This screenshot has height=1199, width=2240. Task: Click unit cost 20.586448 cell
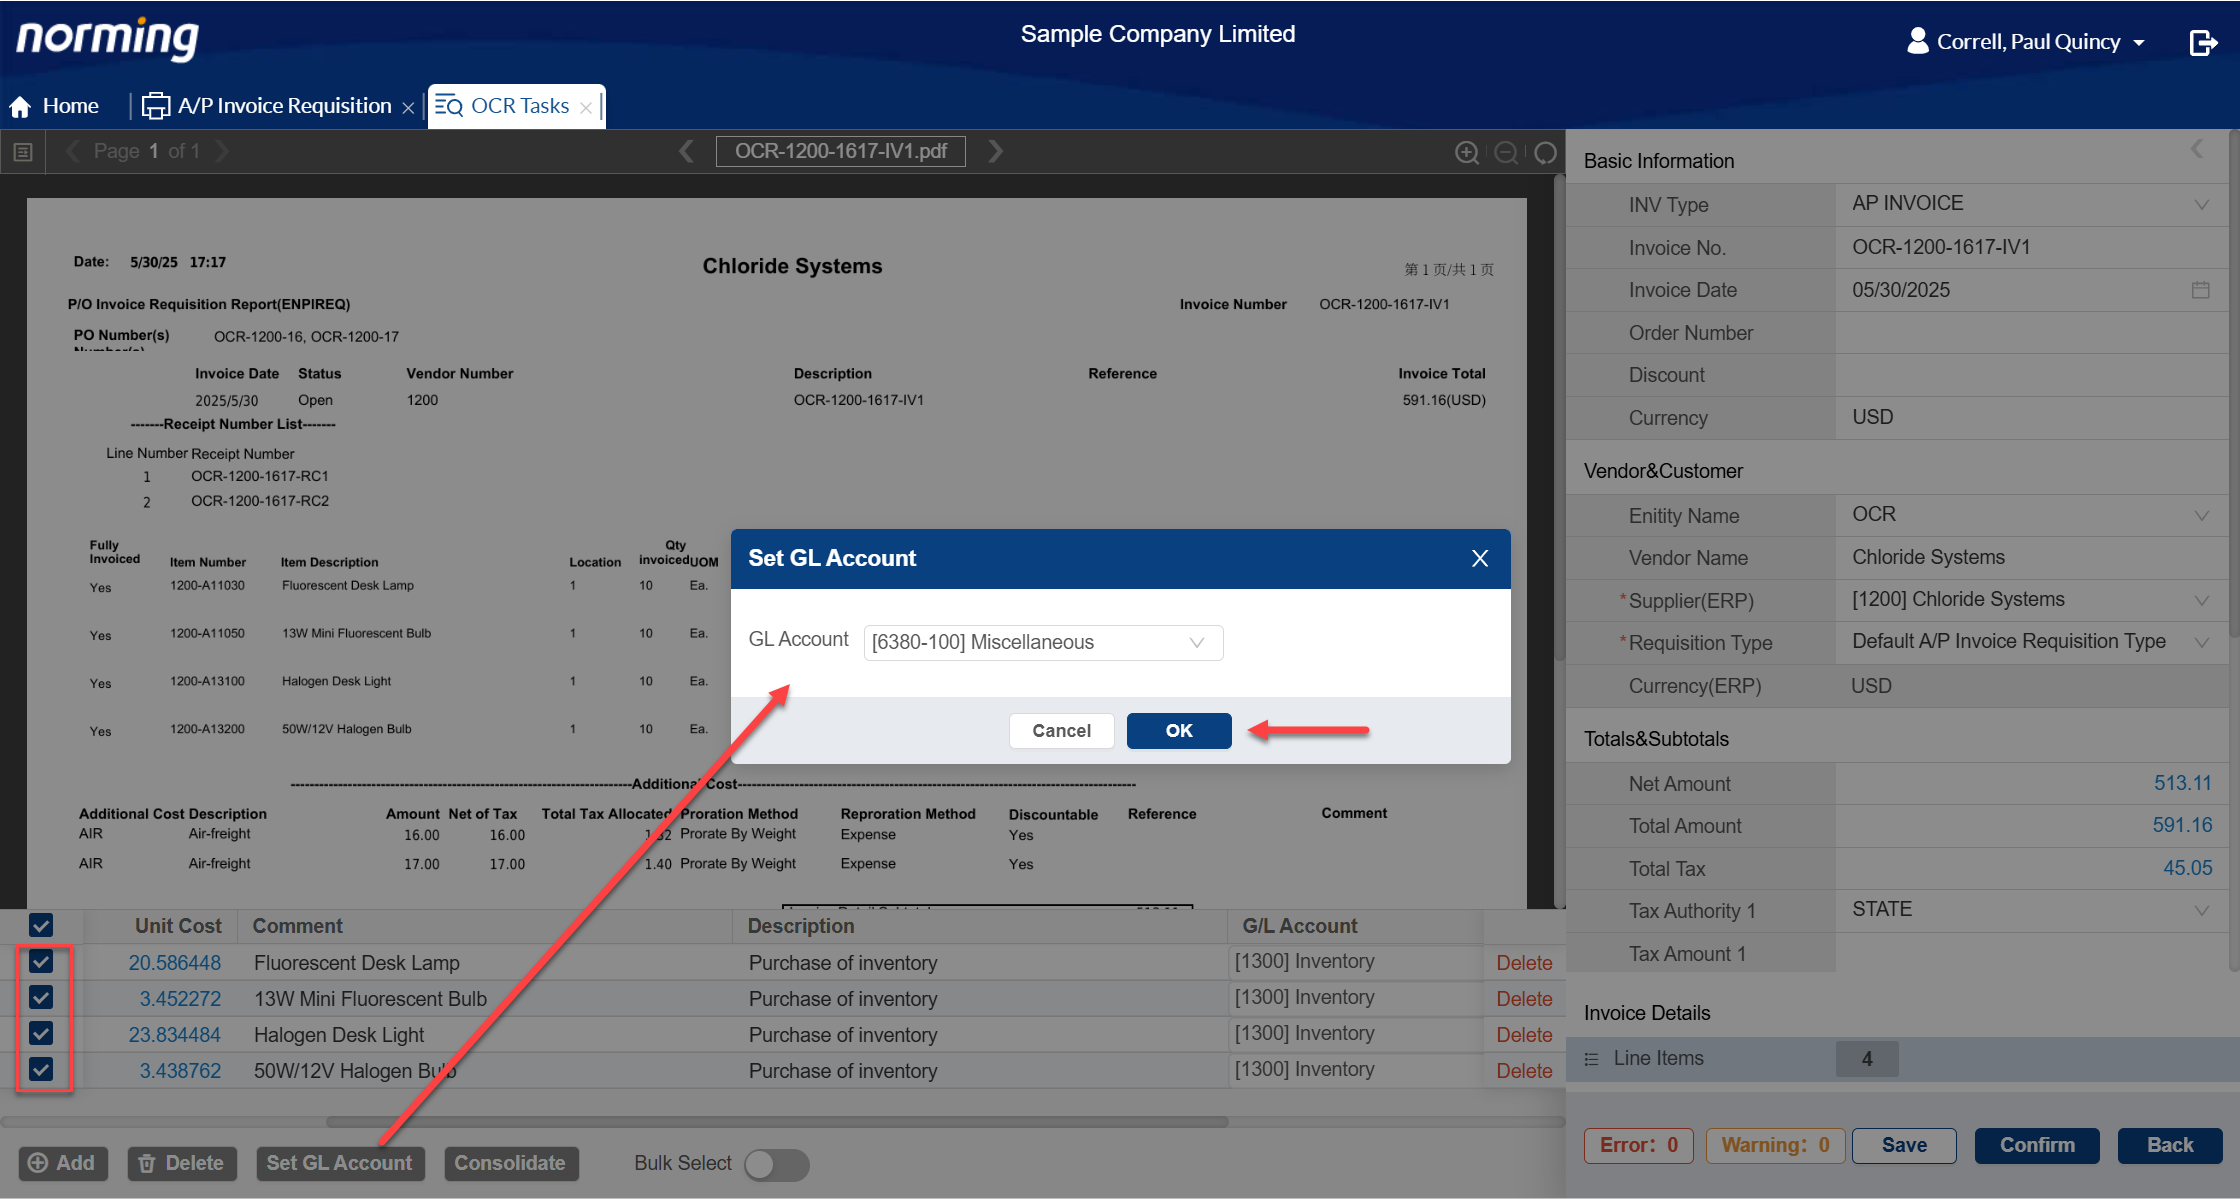[x=175, y=963]
